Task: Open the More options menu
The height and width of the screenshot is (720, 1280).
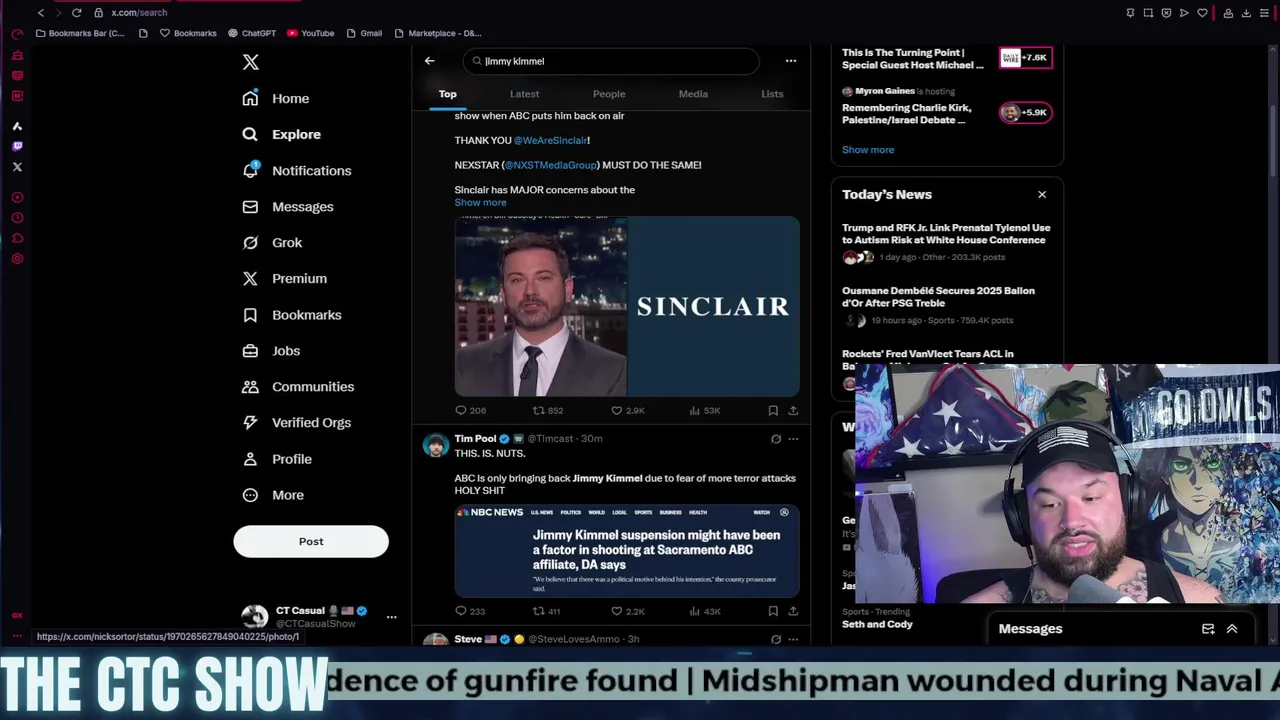Action: click(x=273, y=494)
